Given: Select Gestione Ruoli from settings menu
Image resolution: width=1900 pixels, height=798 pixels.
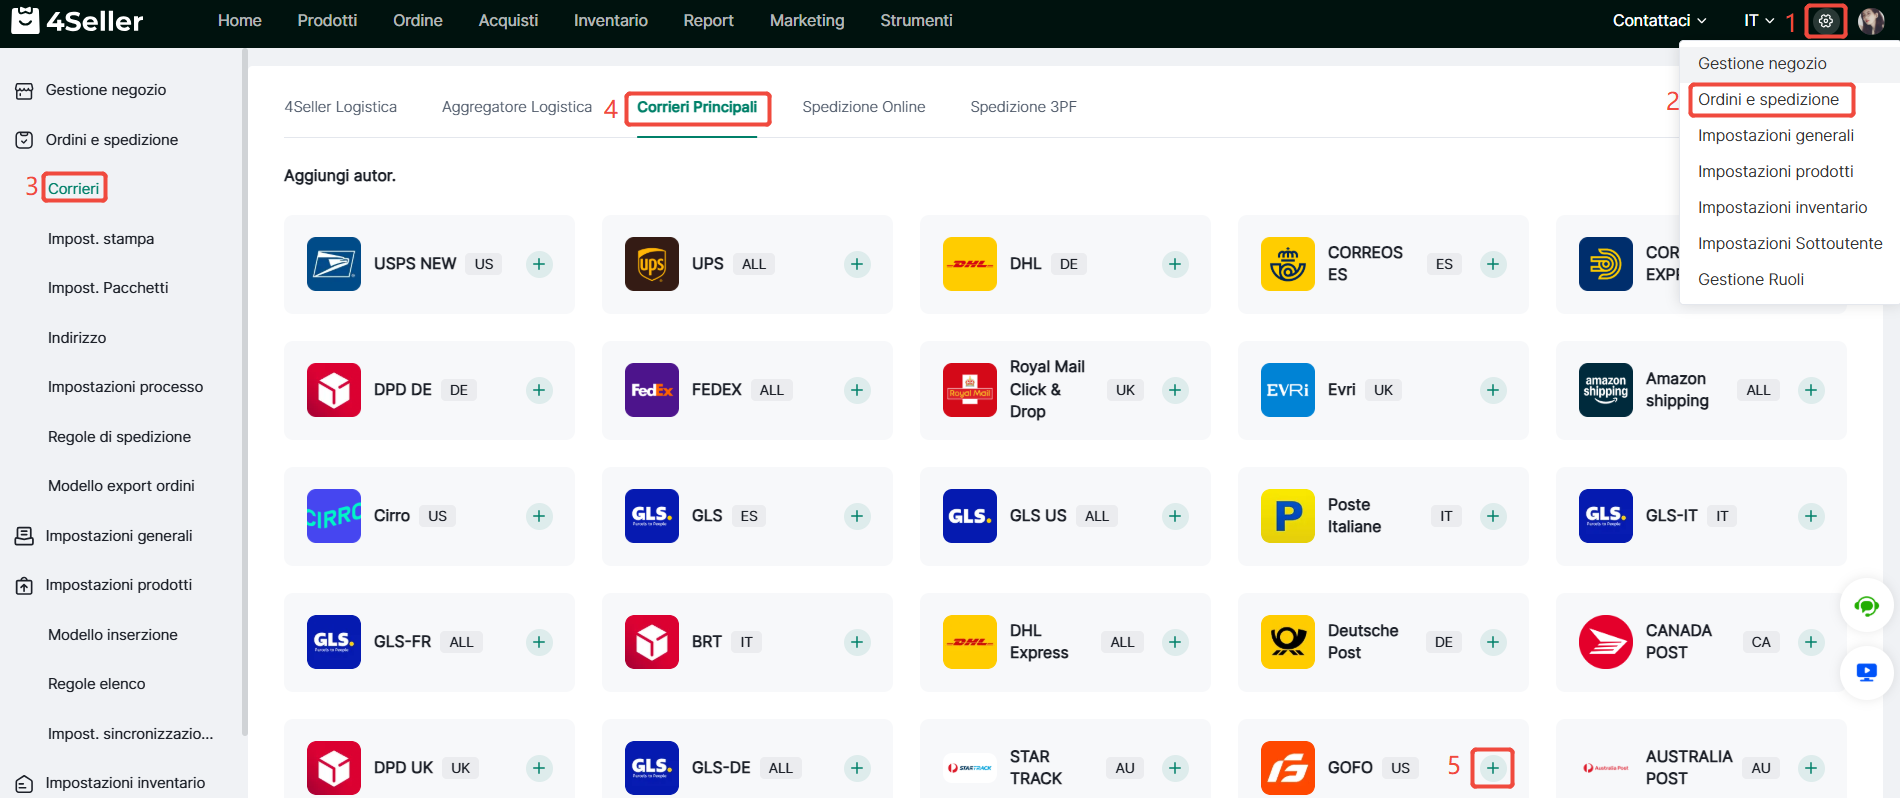Looking at the screenshot, I should 1750,279.
